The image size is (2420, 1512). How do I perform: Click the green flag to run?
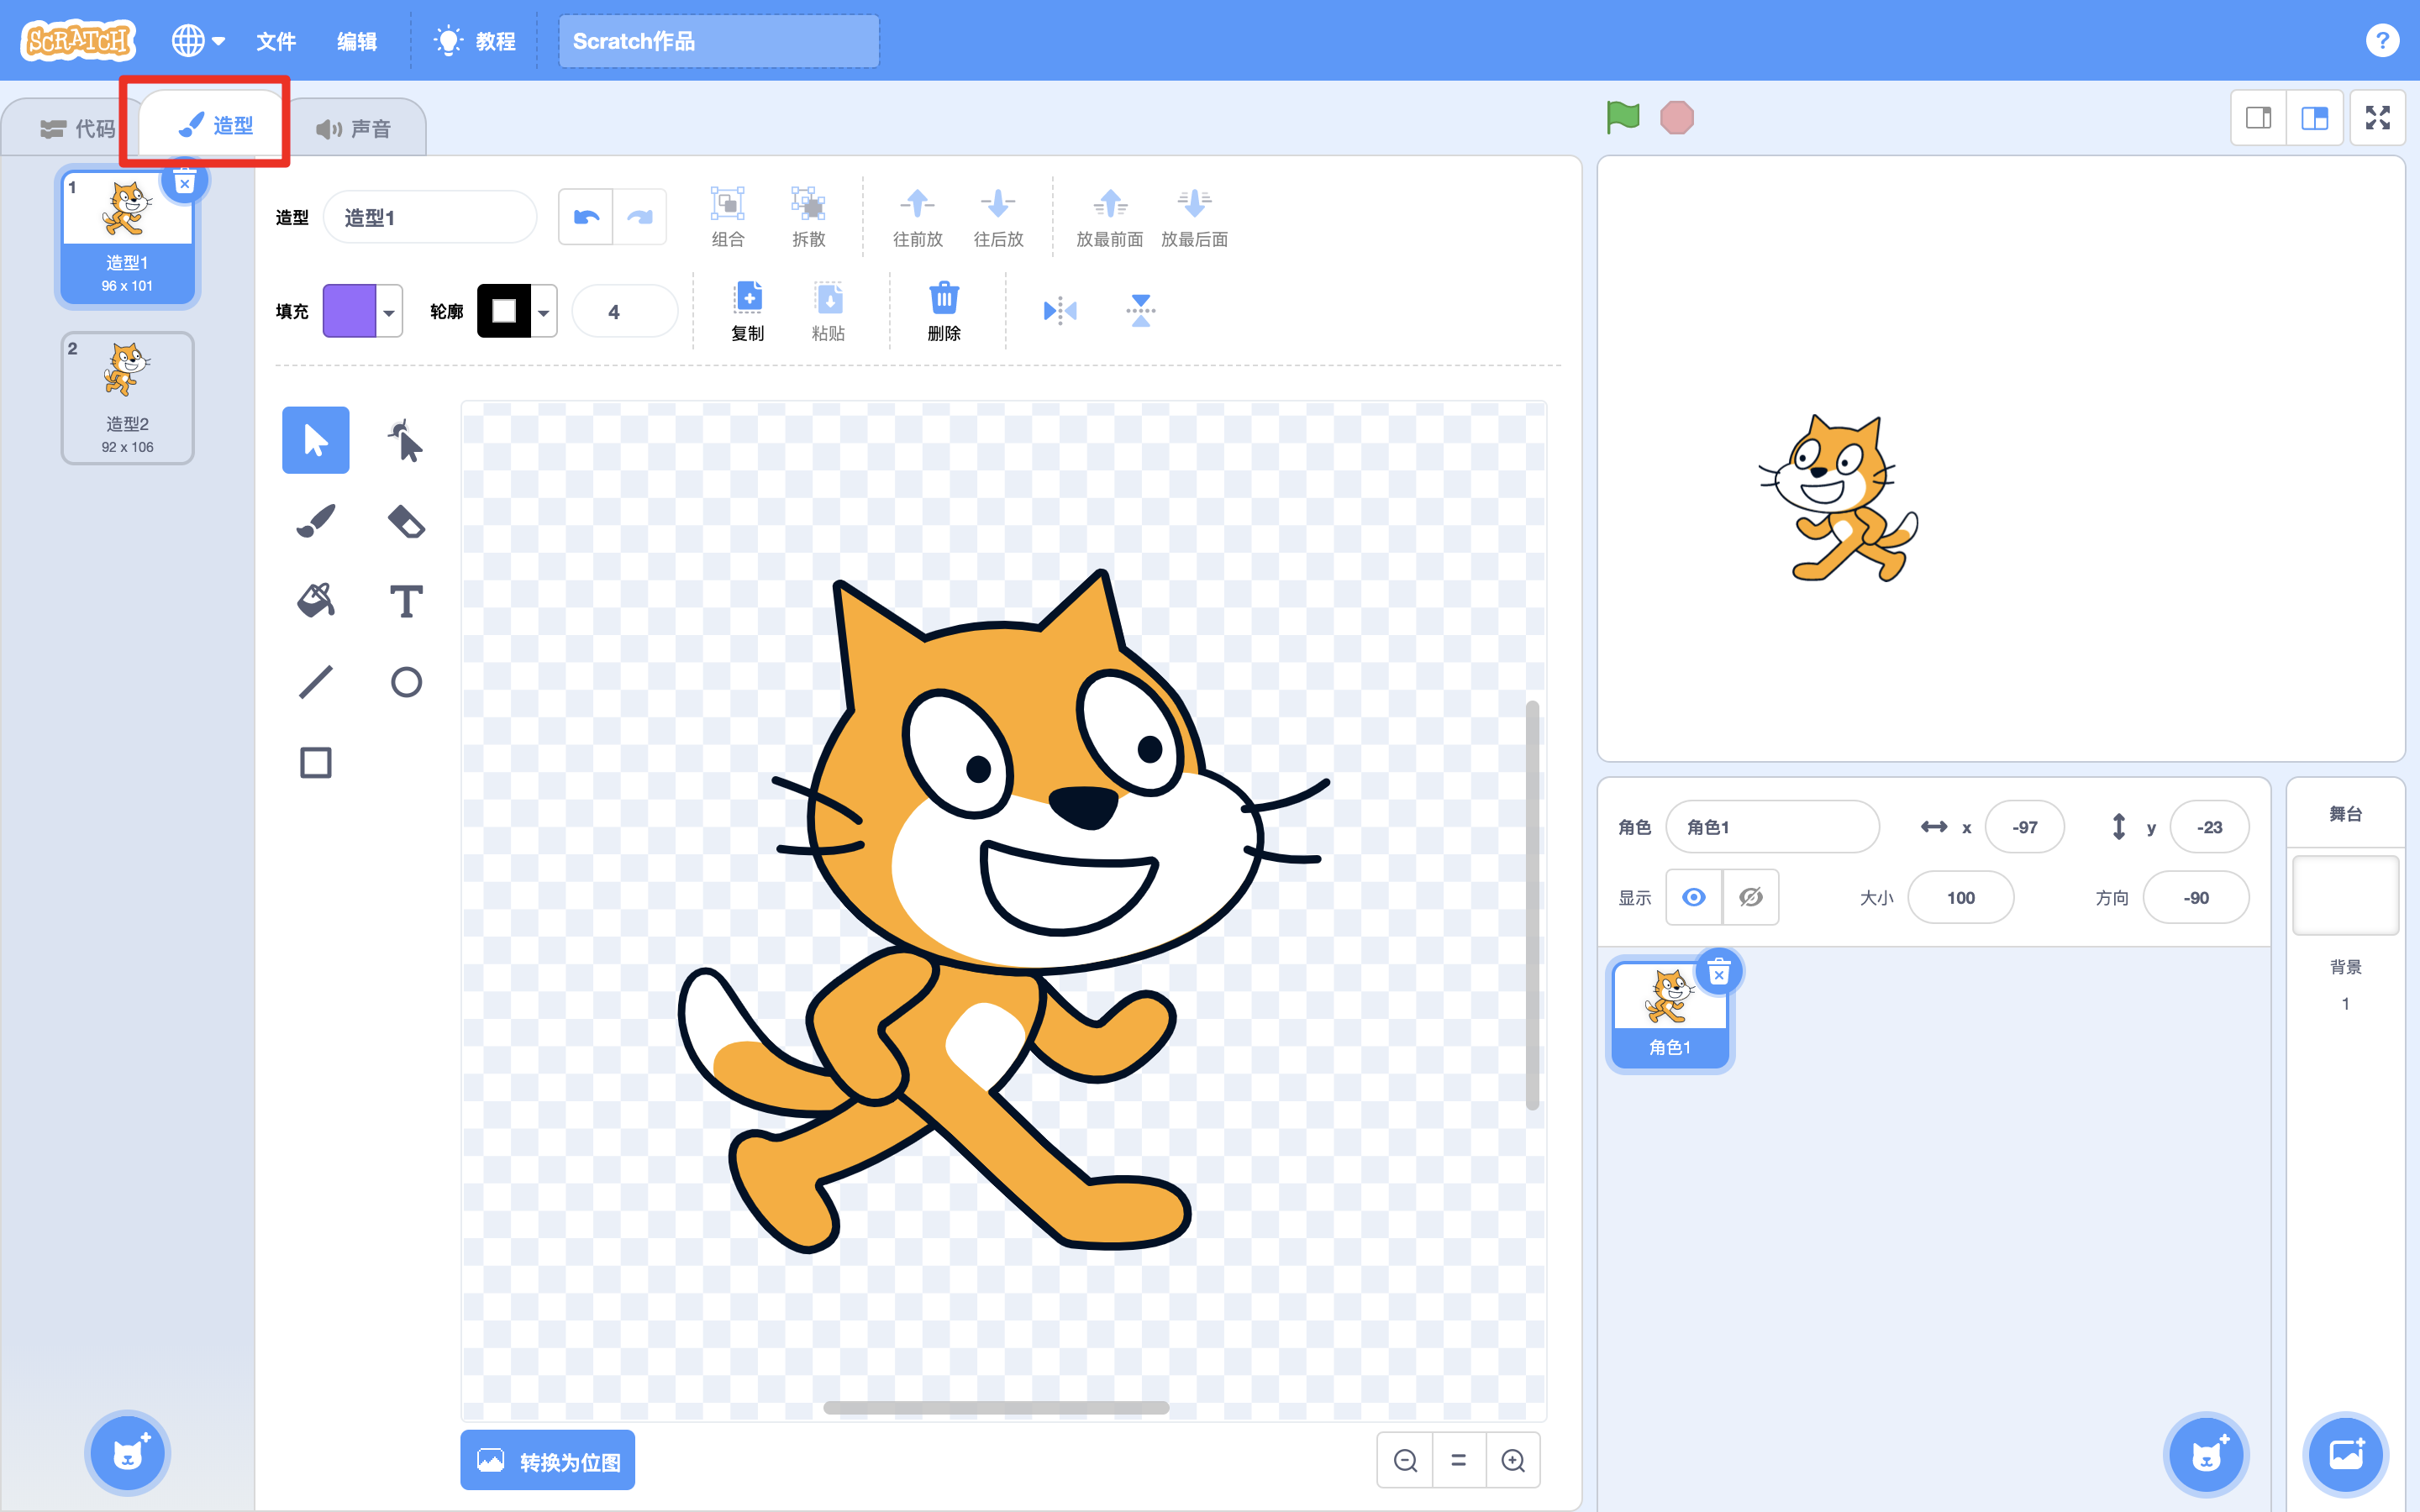click(x=1622, y=117)
